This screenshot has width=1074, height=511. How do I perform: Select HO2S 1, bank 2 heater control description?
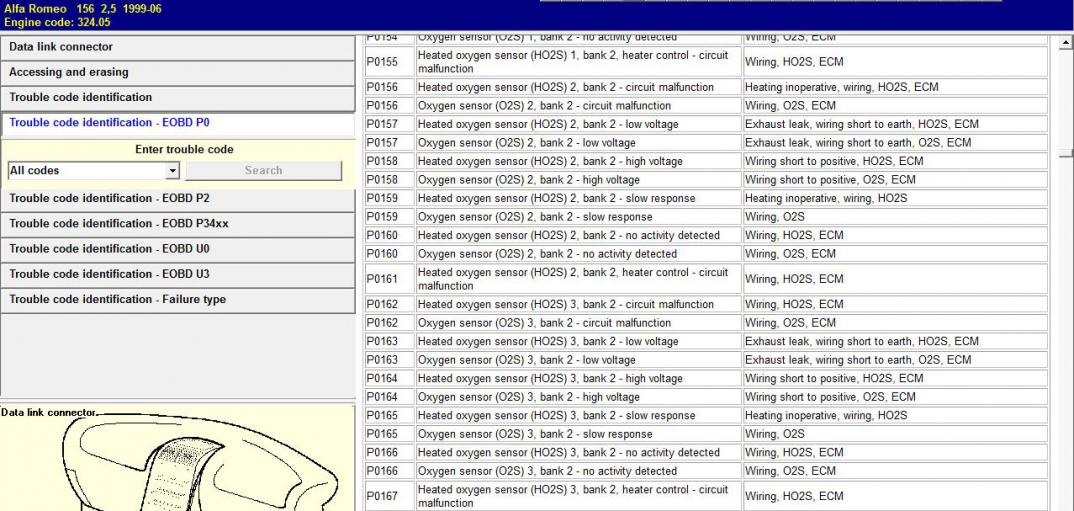(x=579, y=62)
